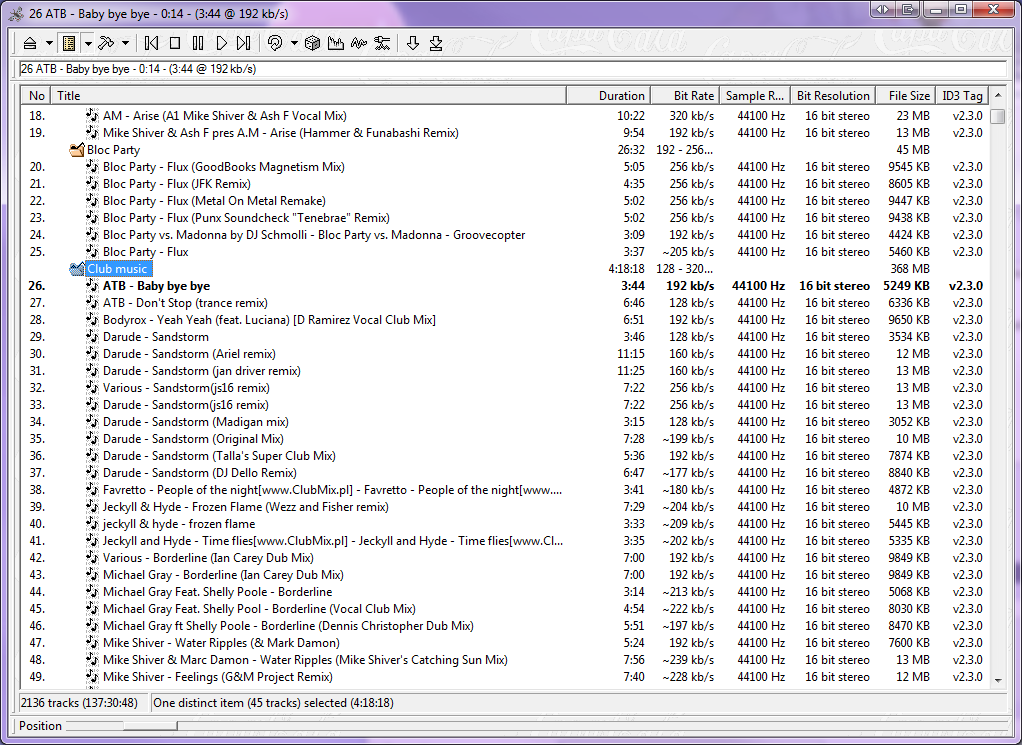Sort the playlist by the No column
Viewport: 1022px width, 745px height.
[36, 96]
